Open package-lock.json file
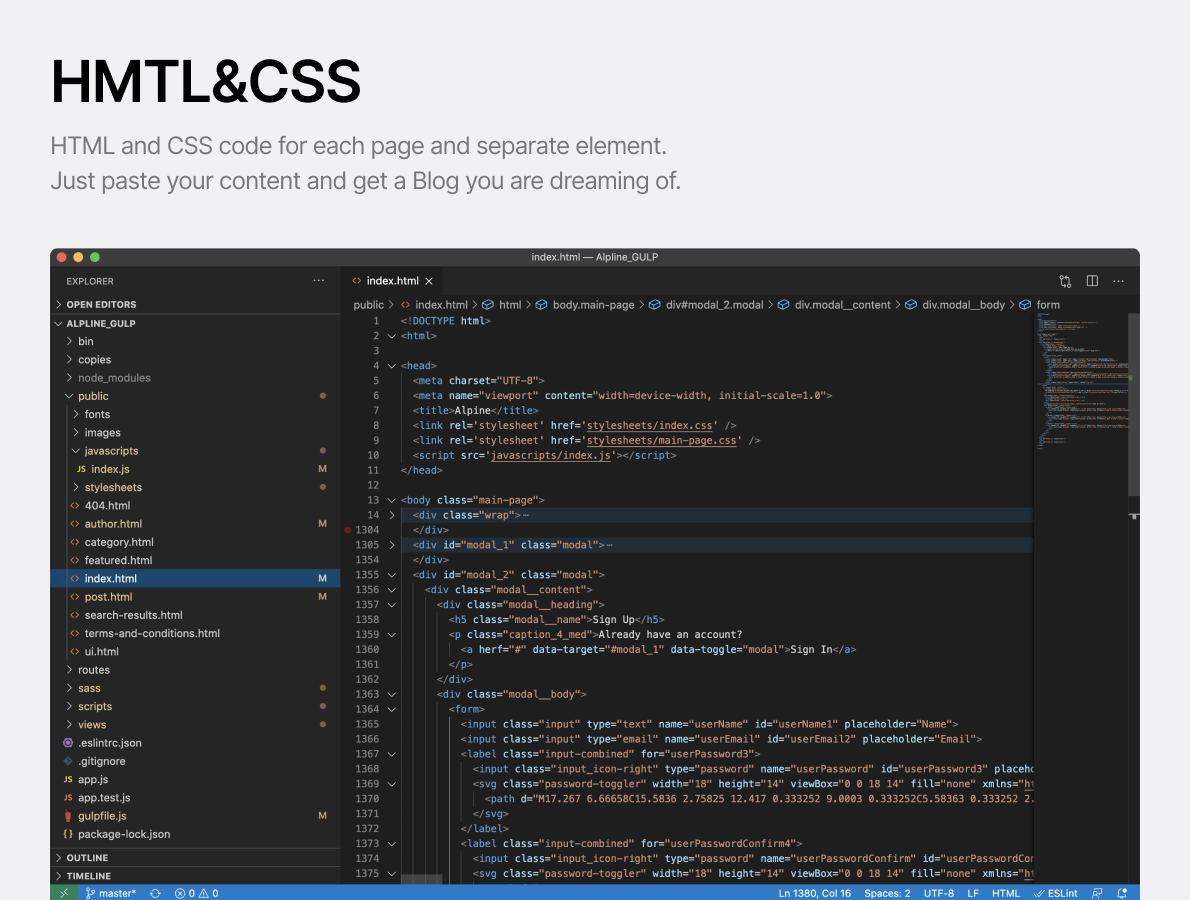Image resolution: width=1190 pixels, height=900 pixels. pyautogui.click(x=195, y=834)
